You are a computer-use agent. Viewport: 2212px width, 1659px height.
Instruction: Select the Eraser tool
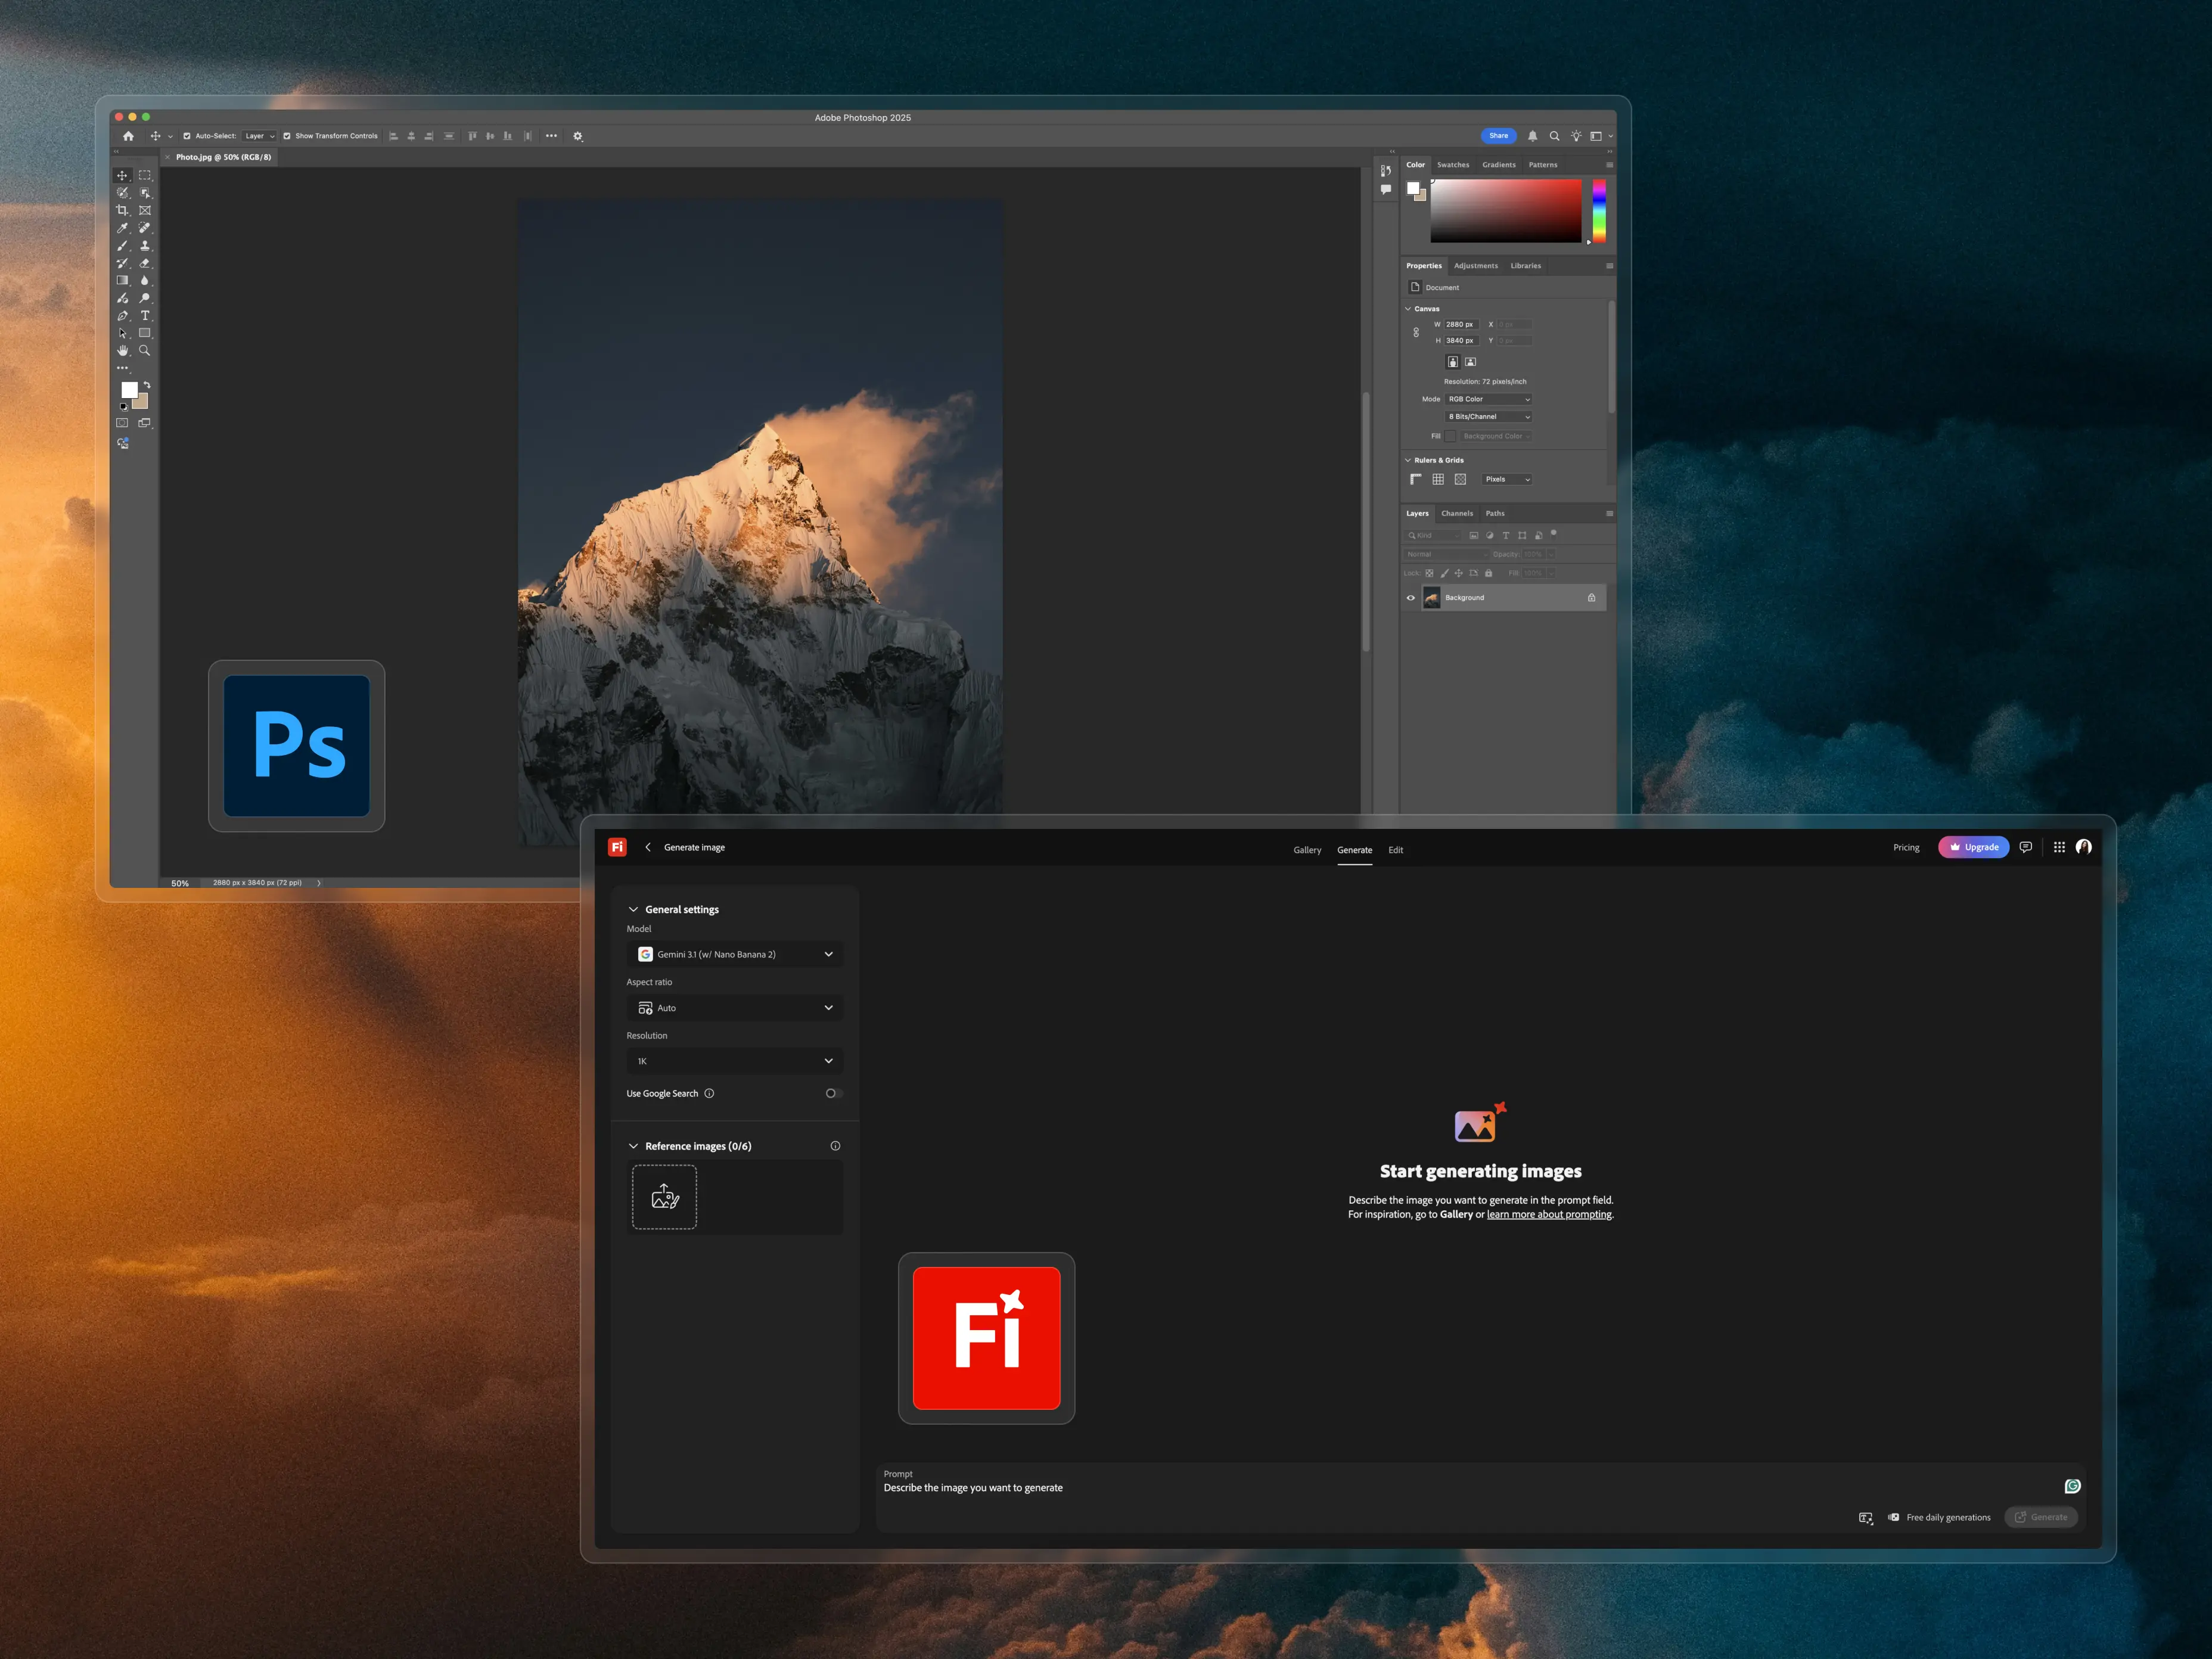coord(145,263)
